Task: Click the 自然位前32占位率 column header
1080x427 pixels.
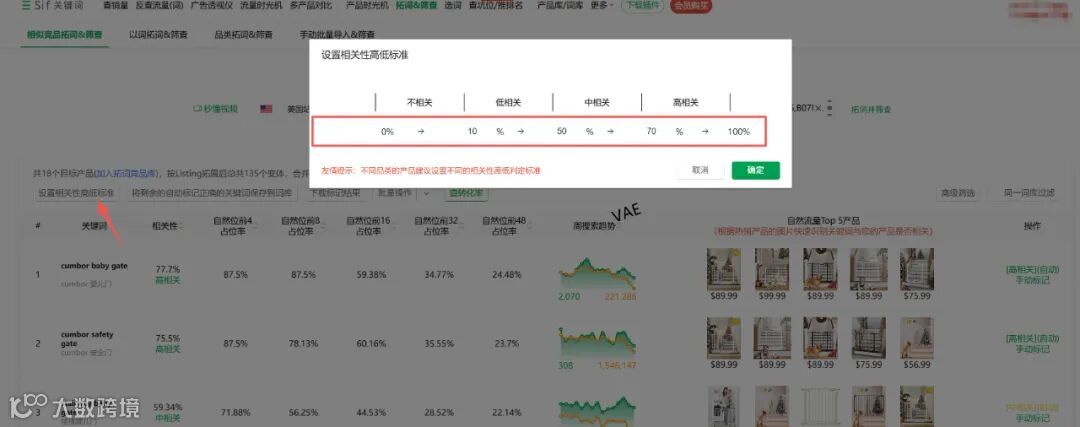Action: point(438,227)
